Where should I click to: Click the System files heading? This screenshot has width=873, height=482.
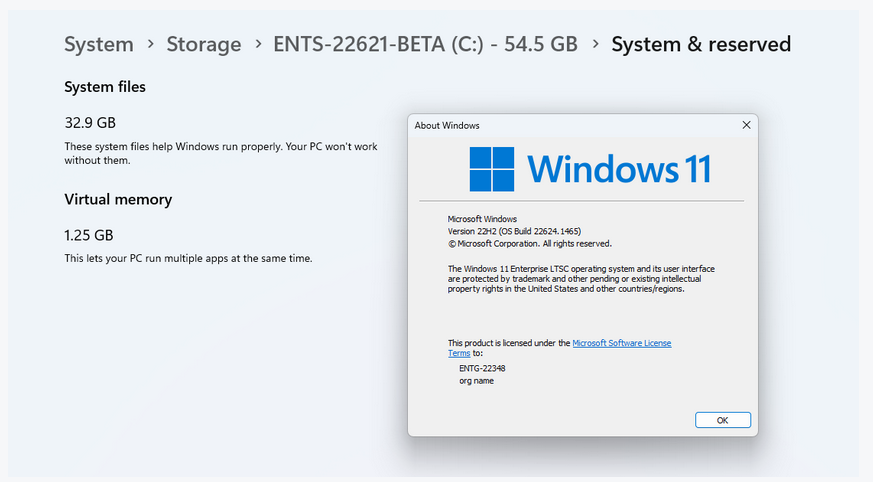point(105,87)
